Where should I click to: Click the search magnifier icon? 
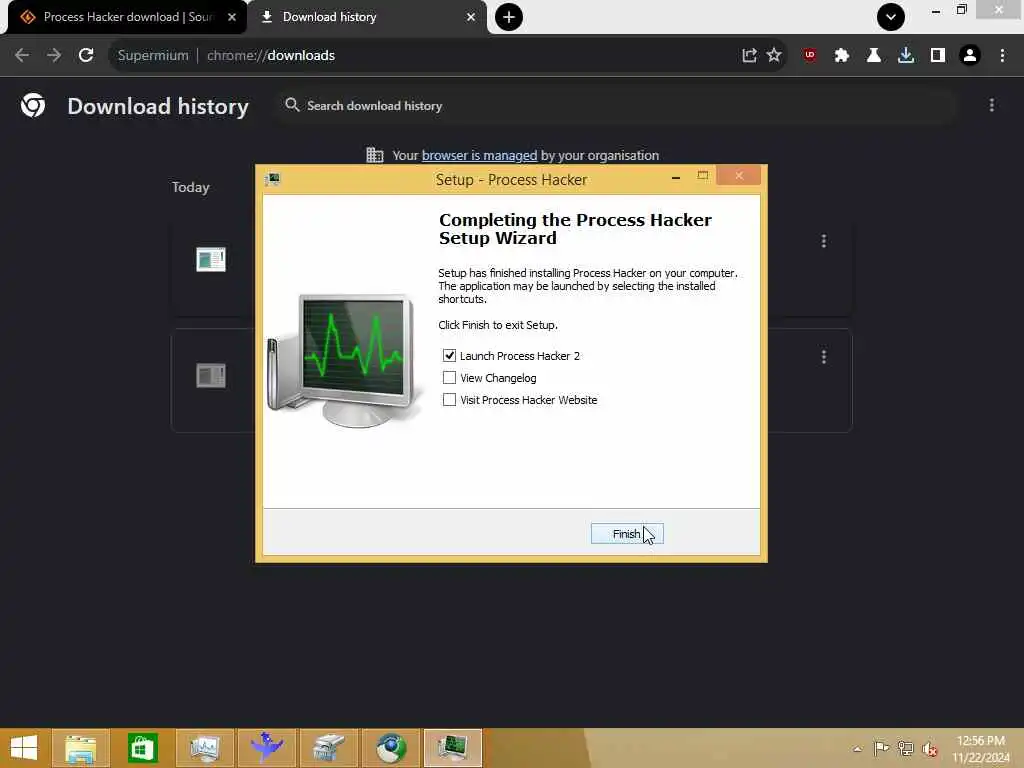(292, 105)
